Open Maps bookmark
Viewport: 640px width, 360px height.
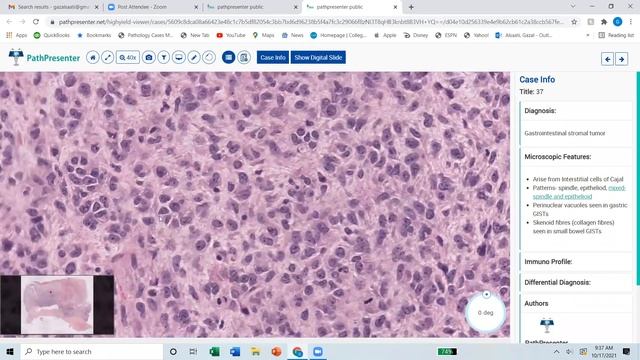click(263, 36)
